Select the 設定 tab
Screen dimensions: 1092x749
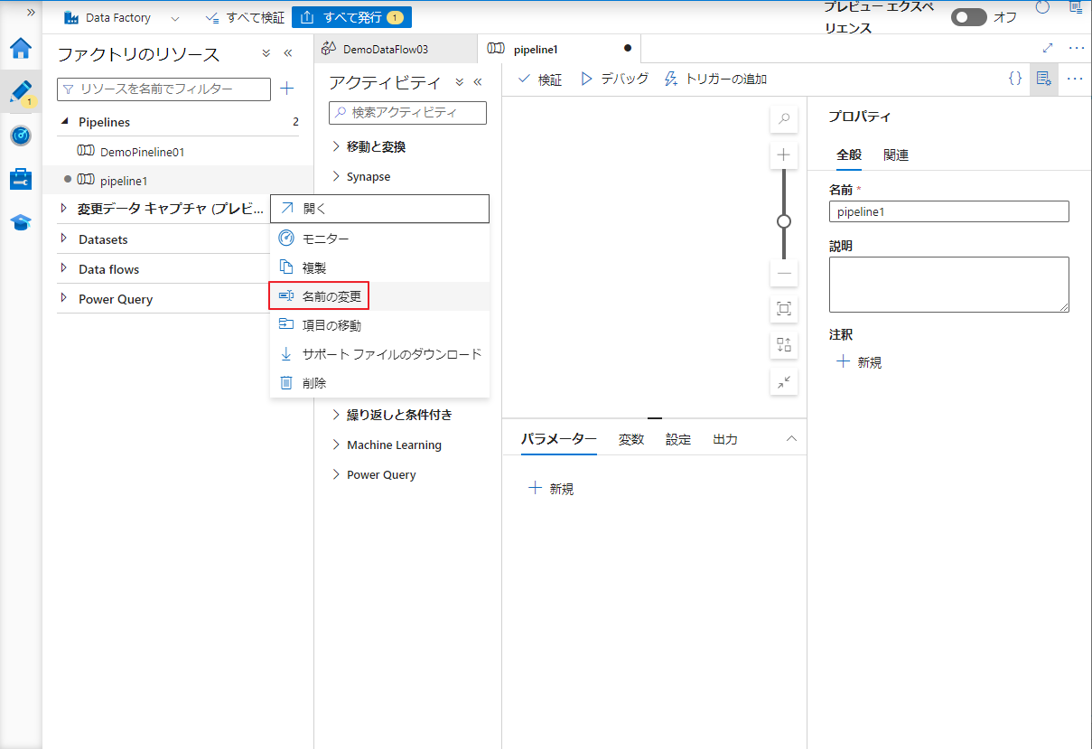[678, 439]
